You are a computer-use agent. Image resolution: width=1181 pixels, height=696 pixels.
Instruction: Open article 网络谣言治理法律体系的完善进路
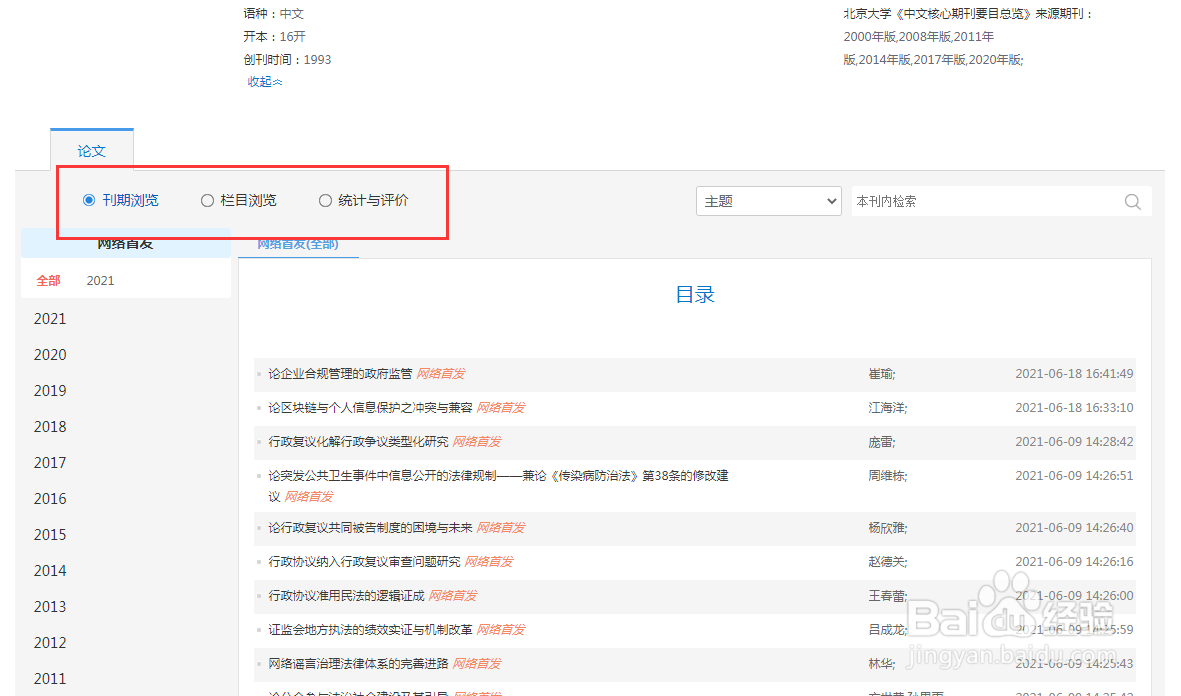[x=359, y=664]
